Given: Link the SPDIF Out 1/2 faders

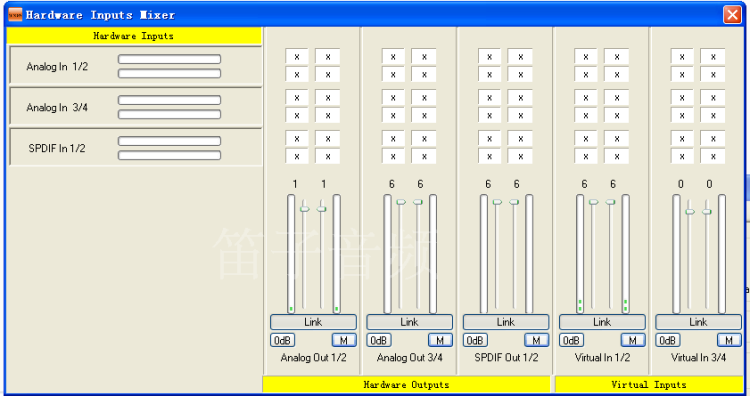Looking at the screenshot, I should (506, 322).
